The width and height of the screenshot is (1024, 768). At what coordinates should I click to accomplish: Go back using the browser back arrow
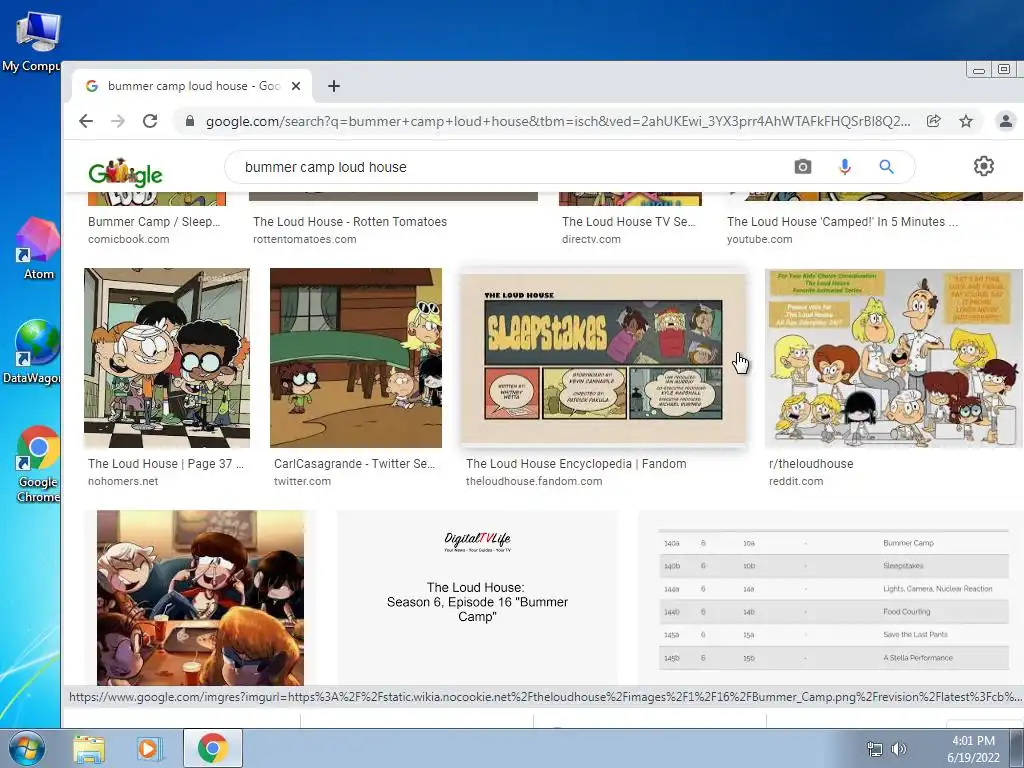[x=86, y=121]
